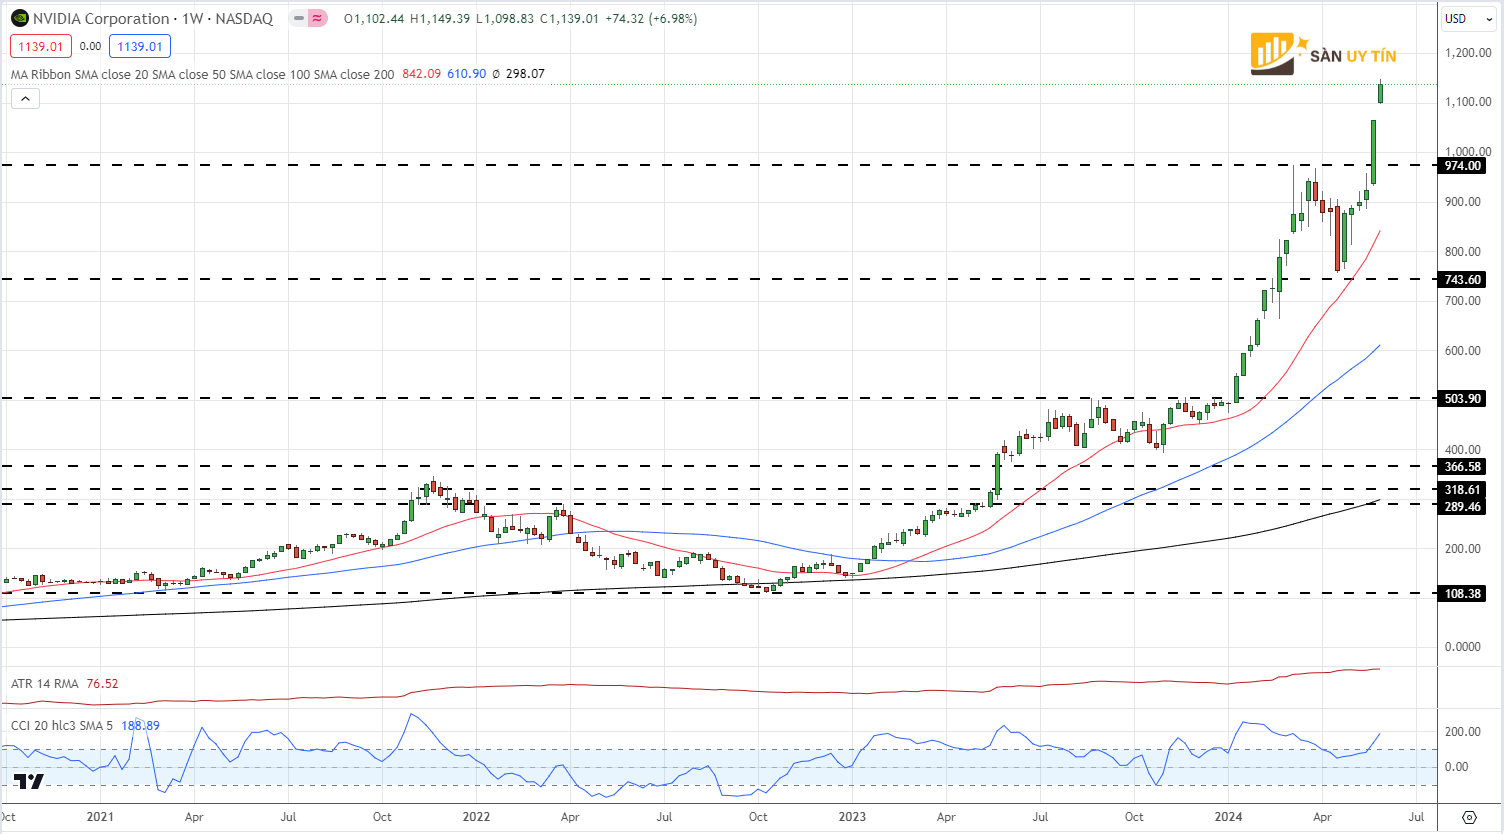Select the ATR 14 RMA indicator label
The width and height of the screenshot is (1504, 834).
45,684
